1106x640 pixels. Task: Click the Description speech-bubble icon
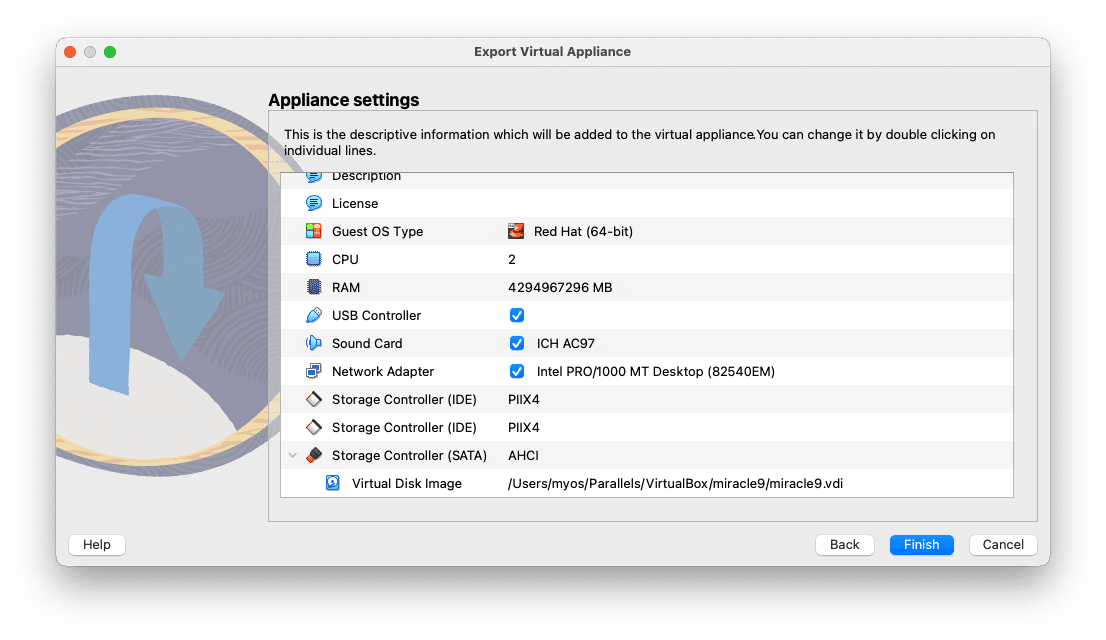click(x=313, y=175)
